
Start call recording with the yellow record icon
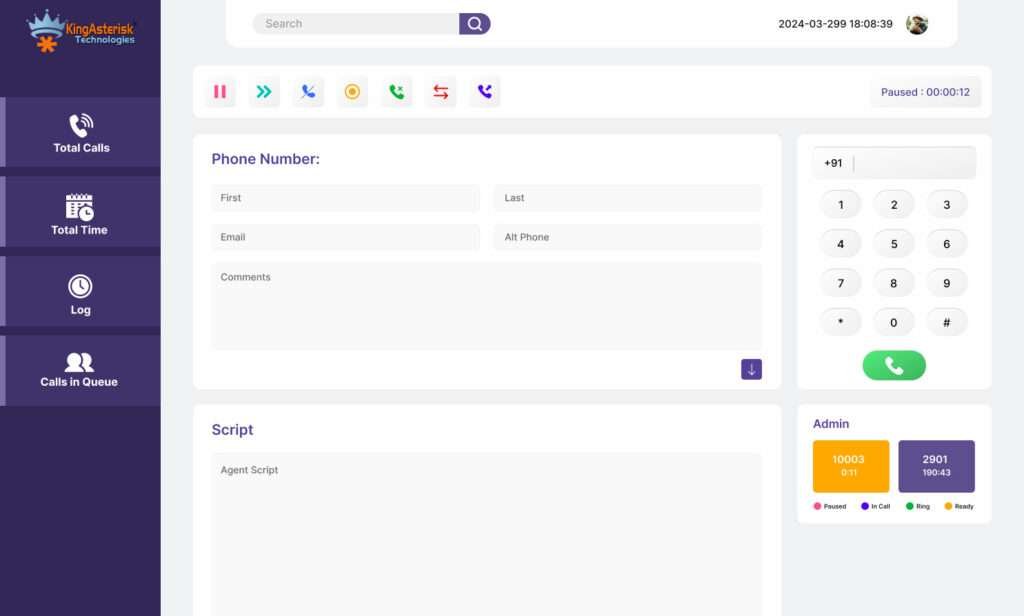point(352,91)
